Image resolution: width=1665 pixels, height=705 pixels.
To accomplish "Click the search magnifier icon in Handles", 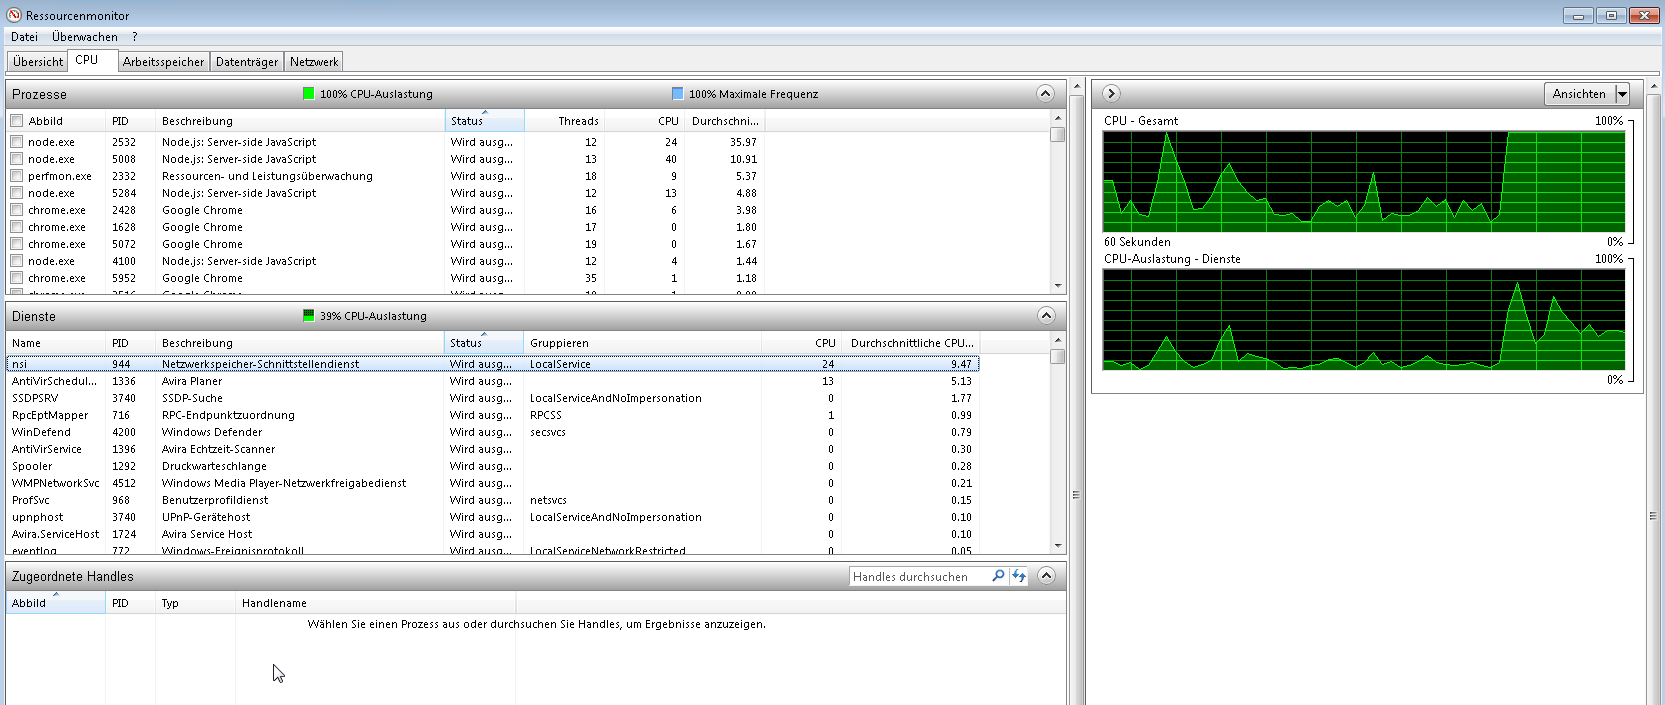I will tap(998, 576).
